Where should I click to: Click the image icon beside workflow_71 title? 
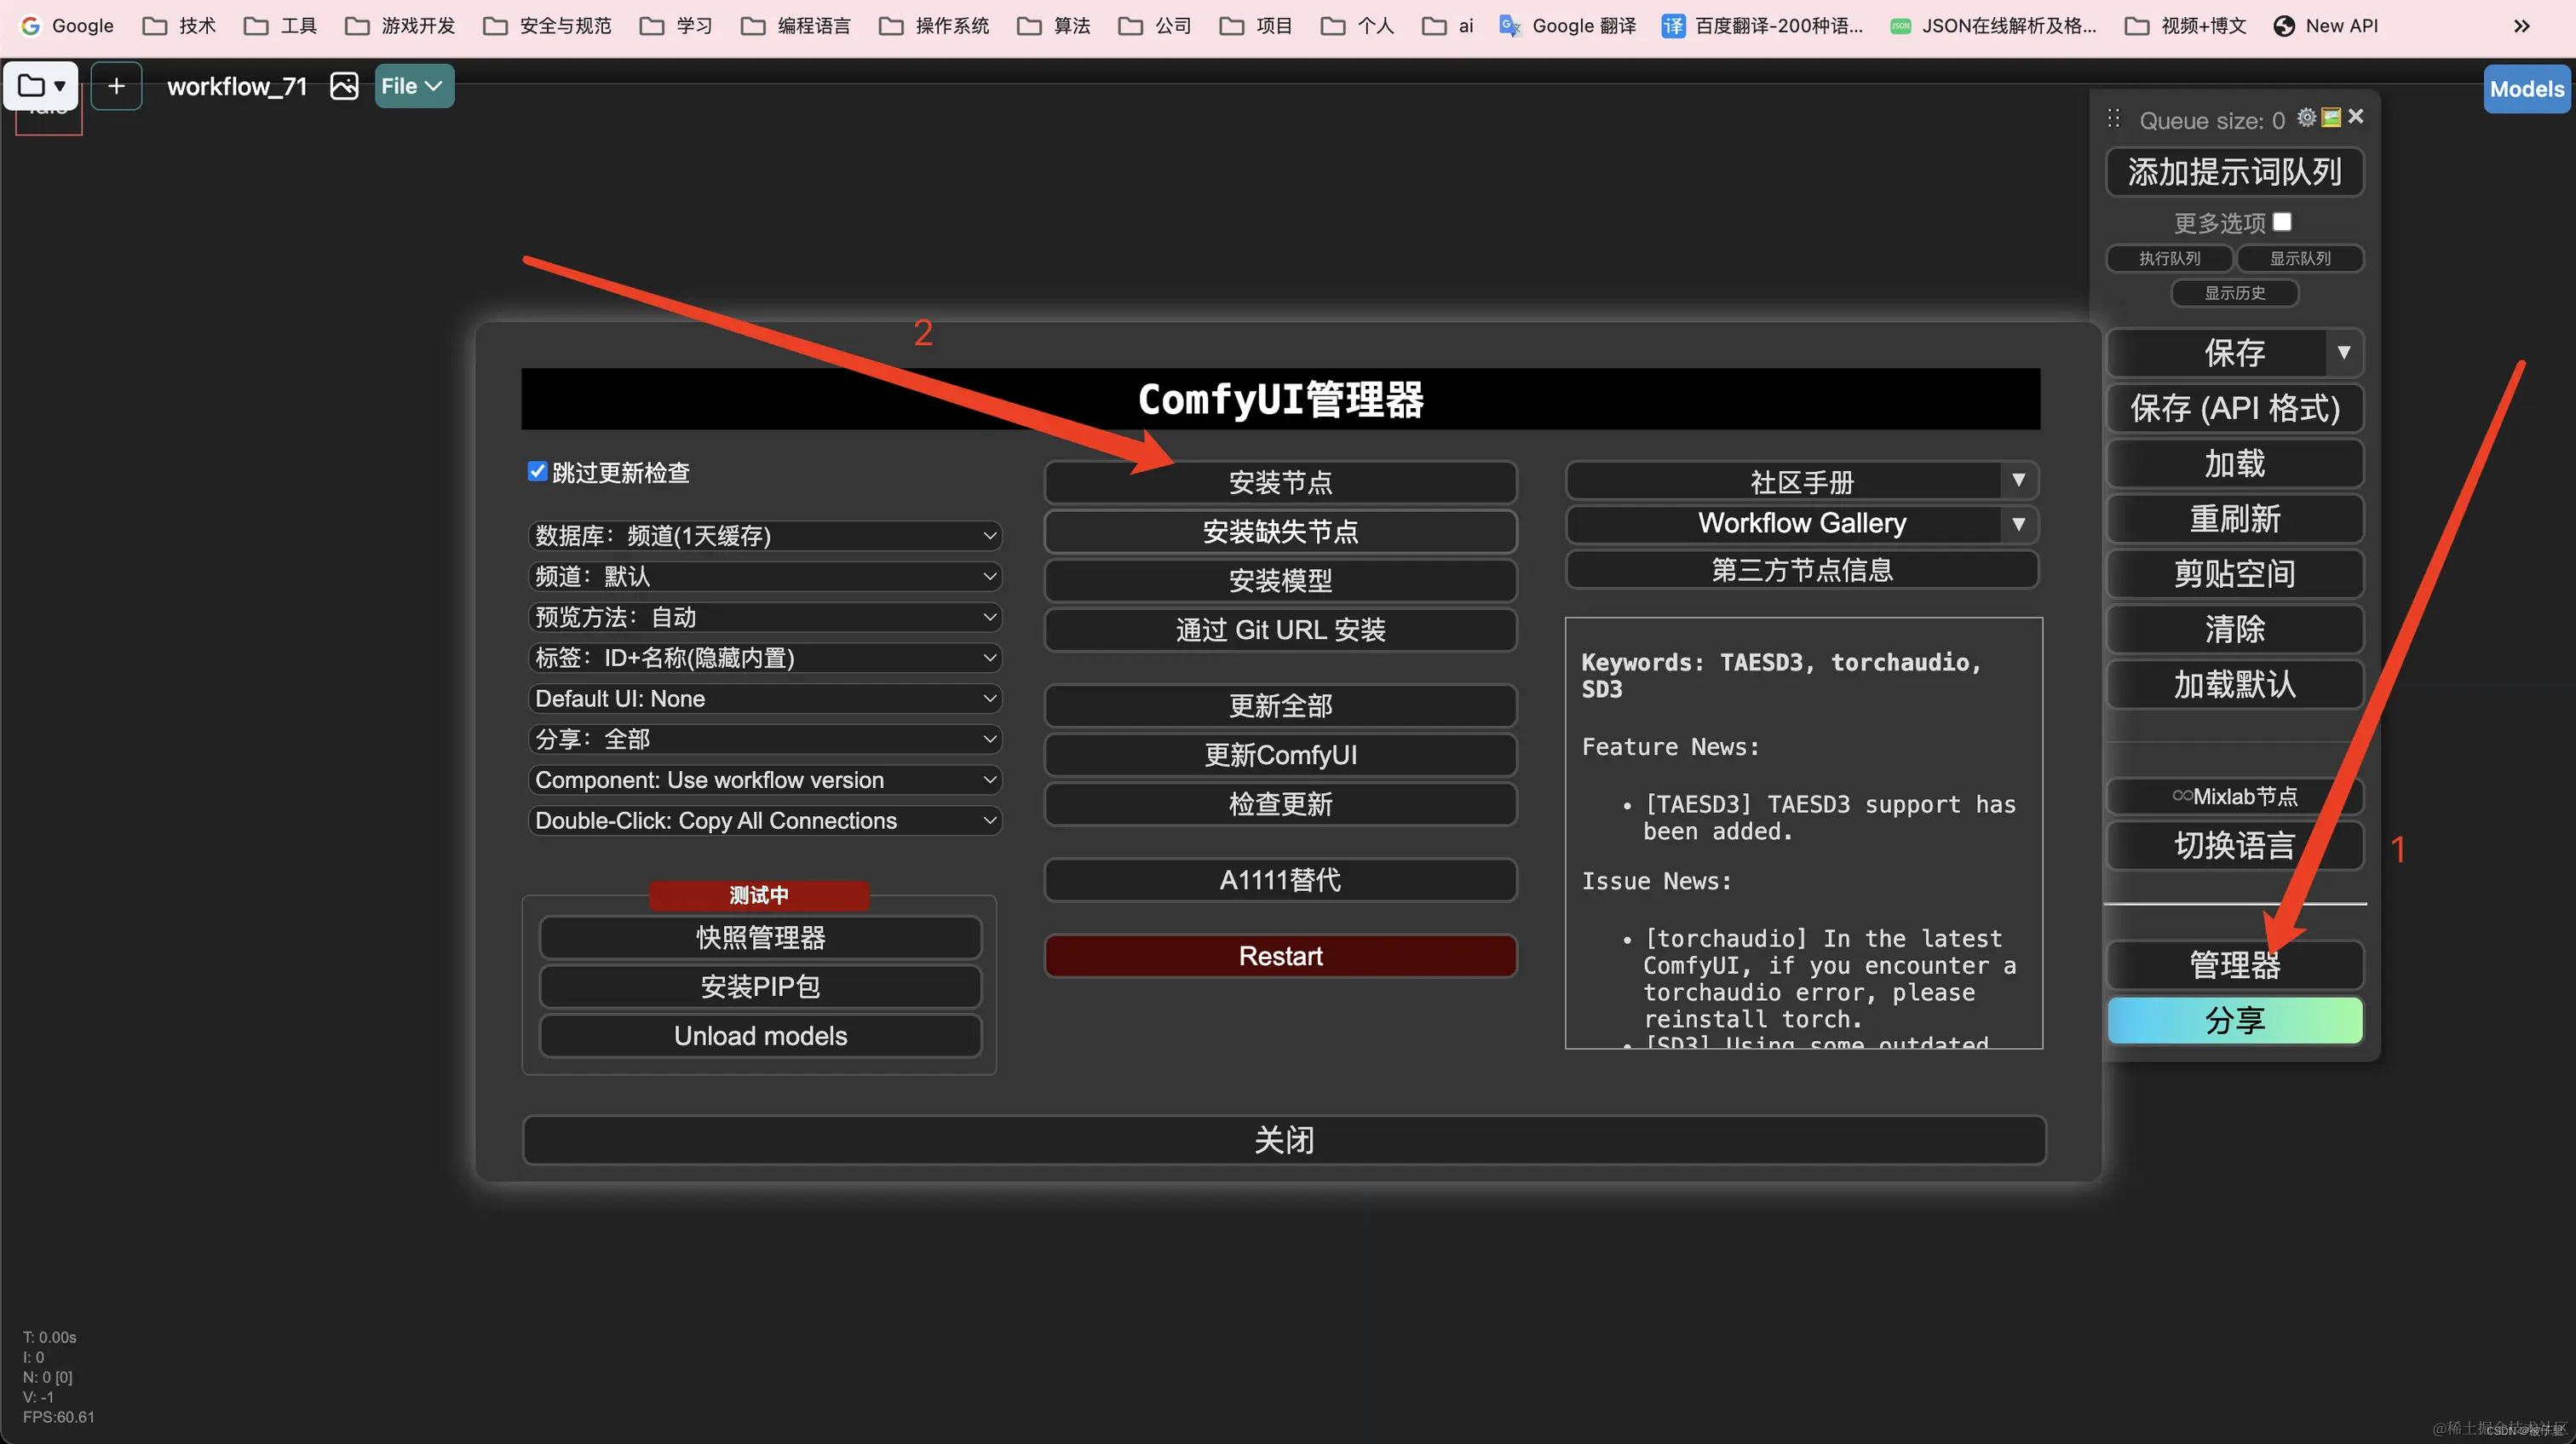[x=344, y=86]
